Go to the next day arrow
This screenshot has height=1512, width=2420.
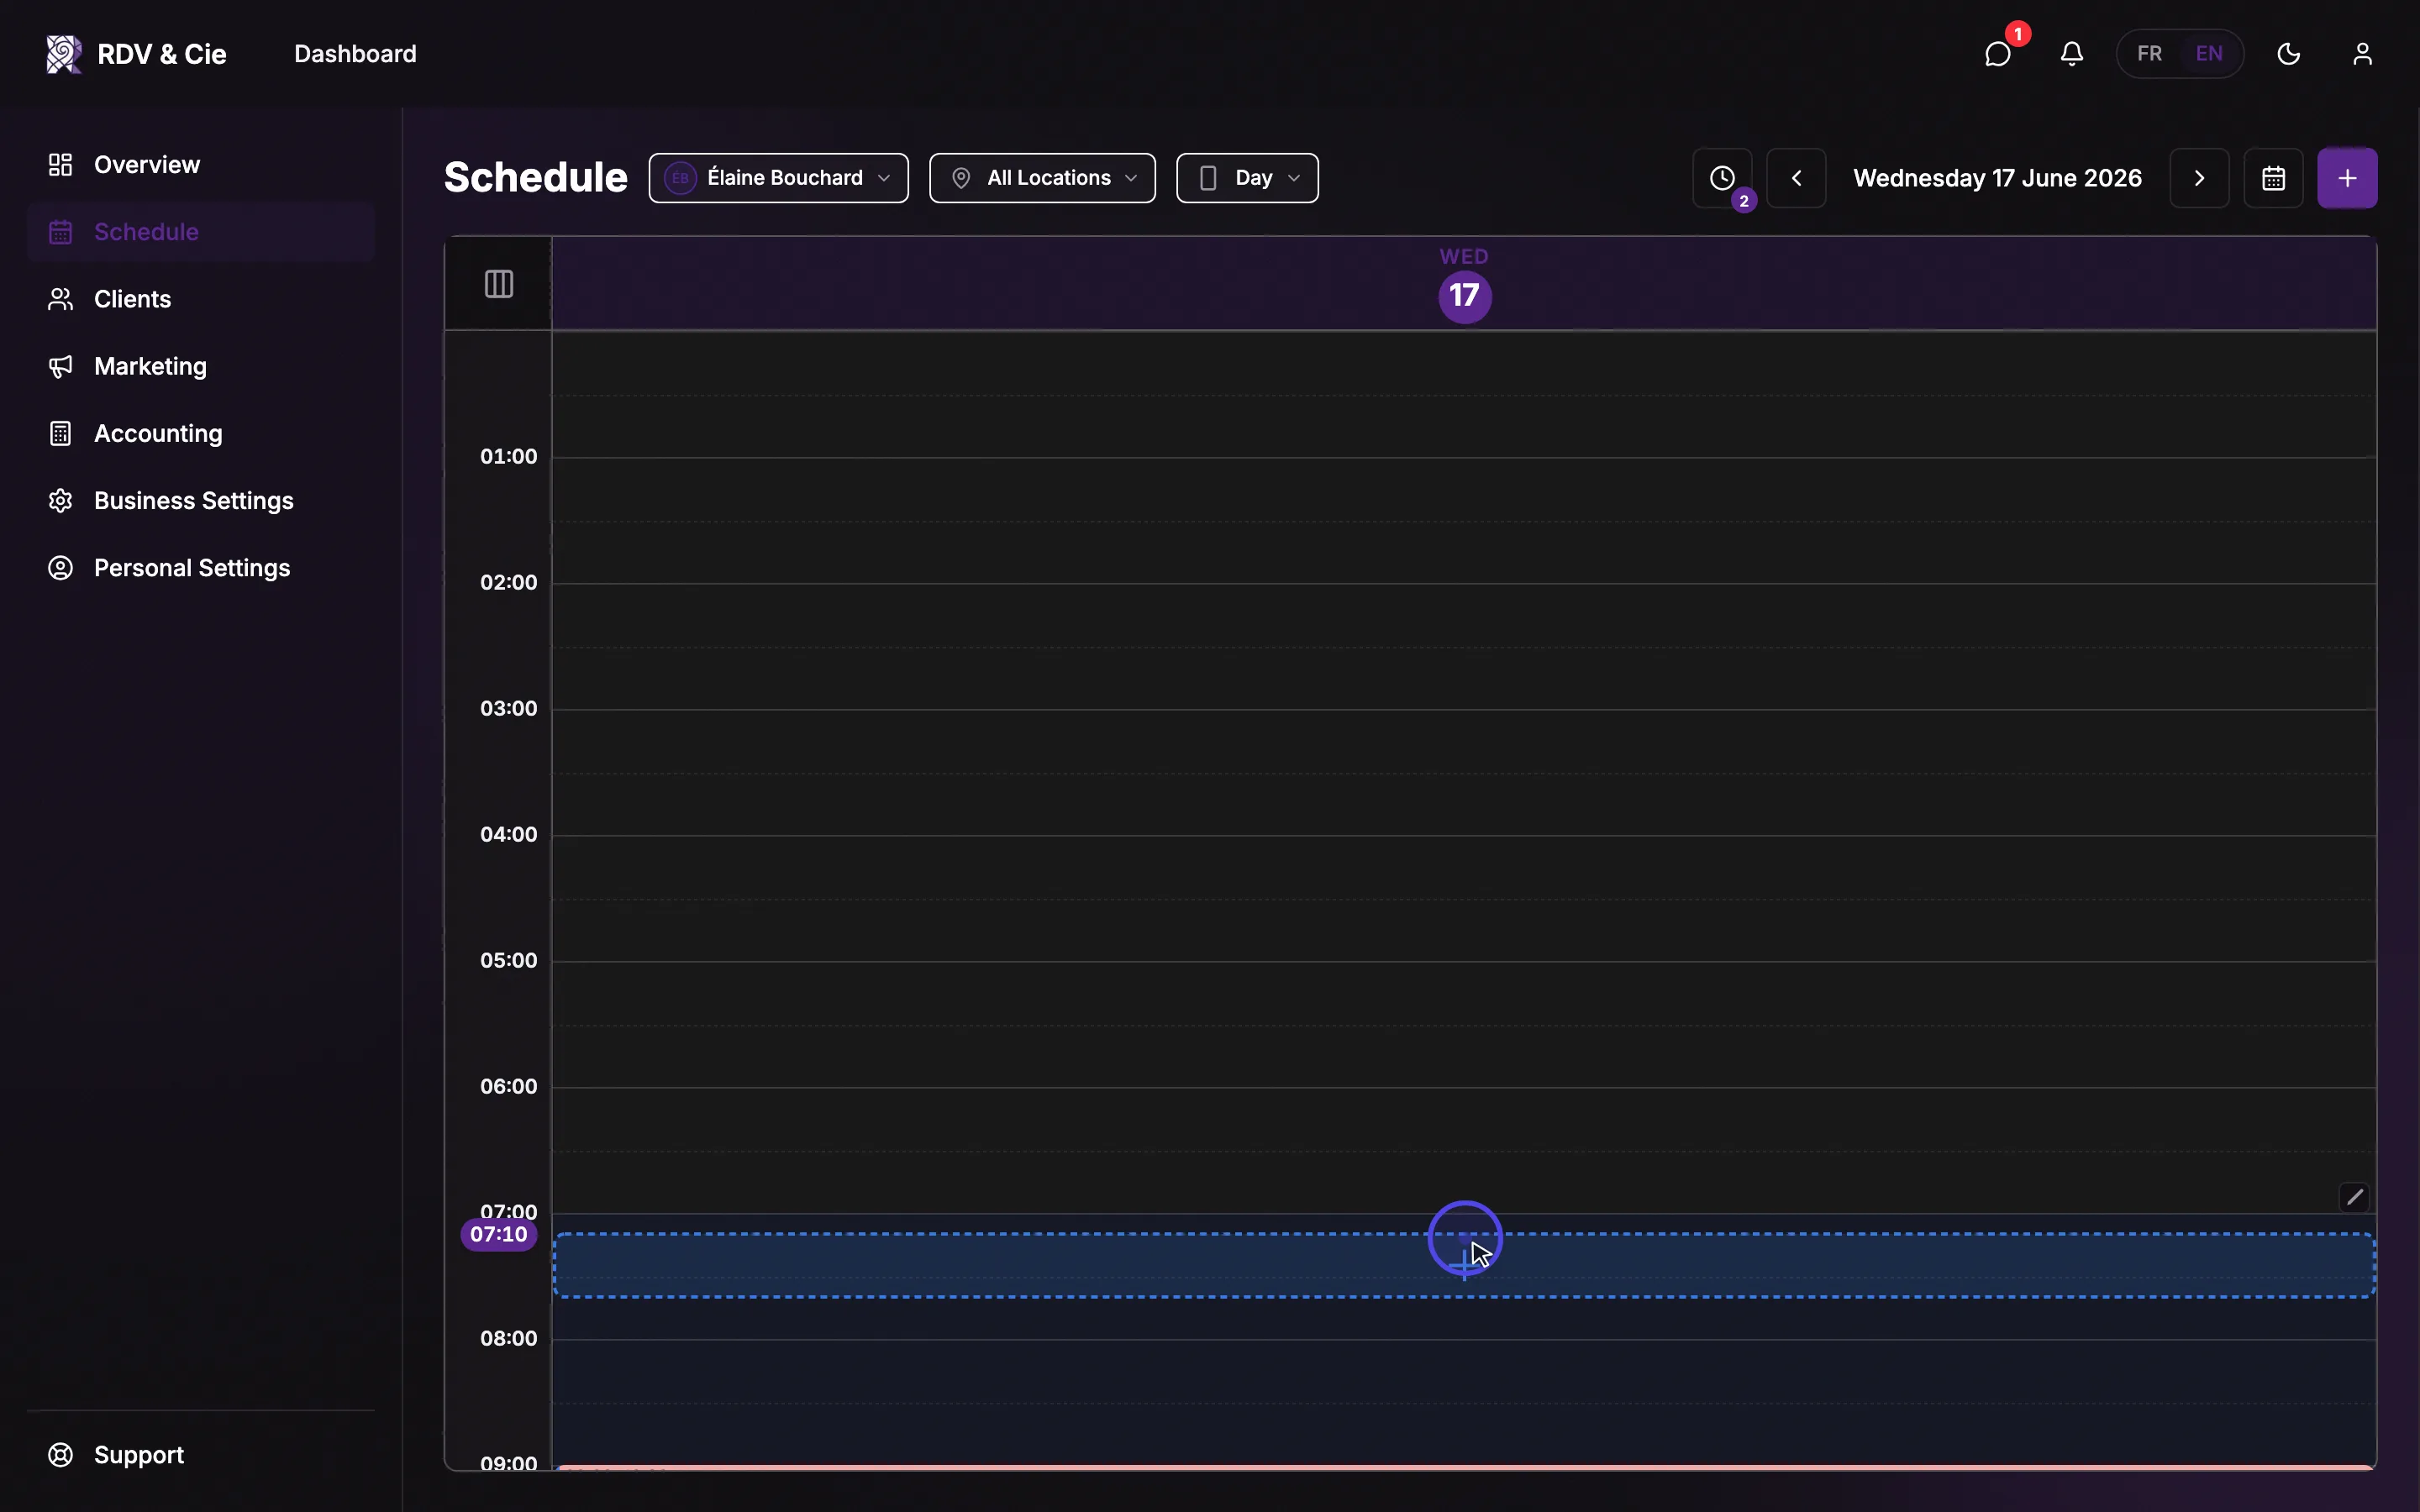2199,178
